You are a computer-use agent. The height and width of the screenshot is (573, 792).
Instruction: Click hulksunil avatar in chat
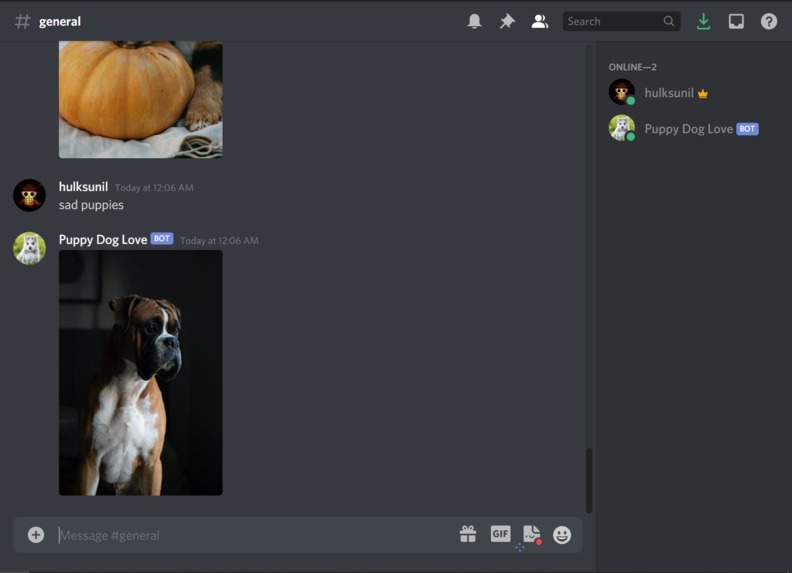29,195
